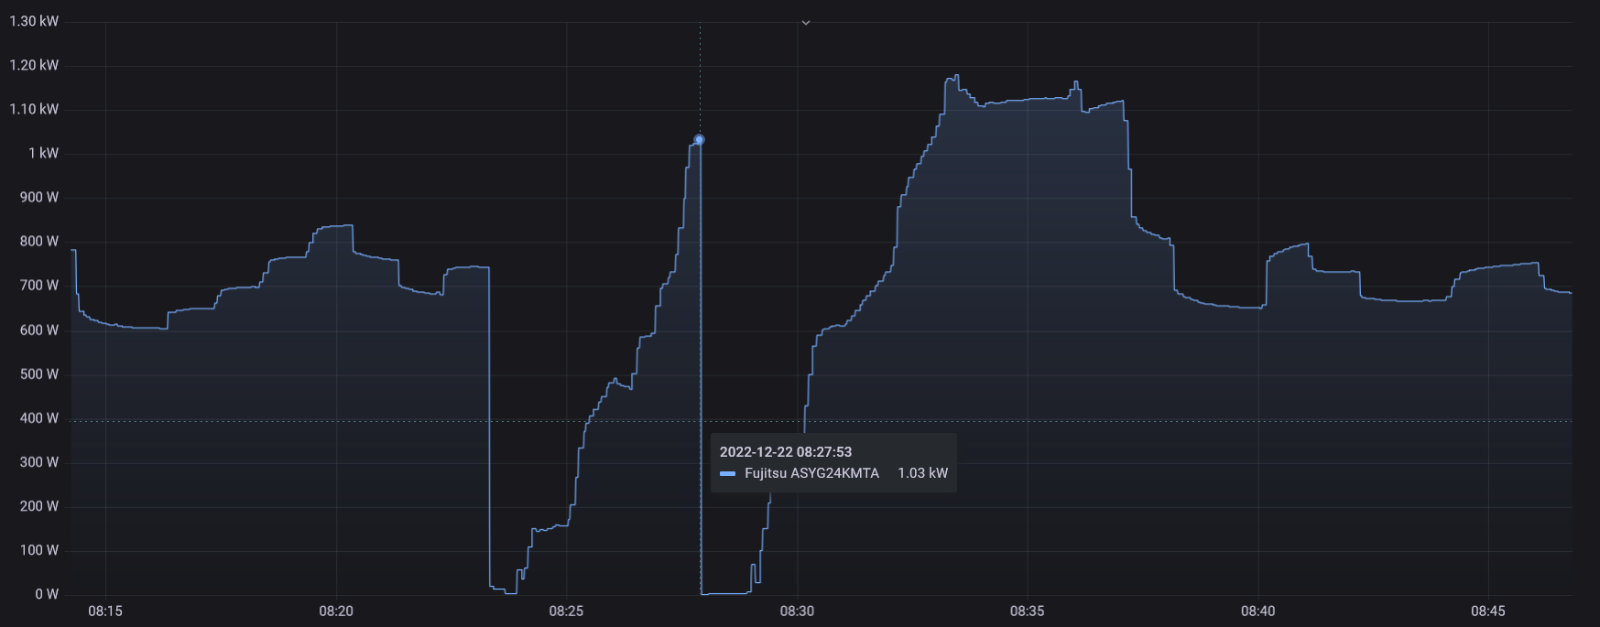Click the 08:15 time axis label
Screen dimensions: 1600x627
[105, 611]
